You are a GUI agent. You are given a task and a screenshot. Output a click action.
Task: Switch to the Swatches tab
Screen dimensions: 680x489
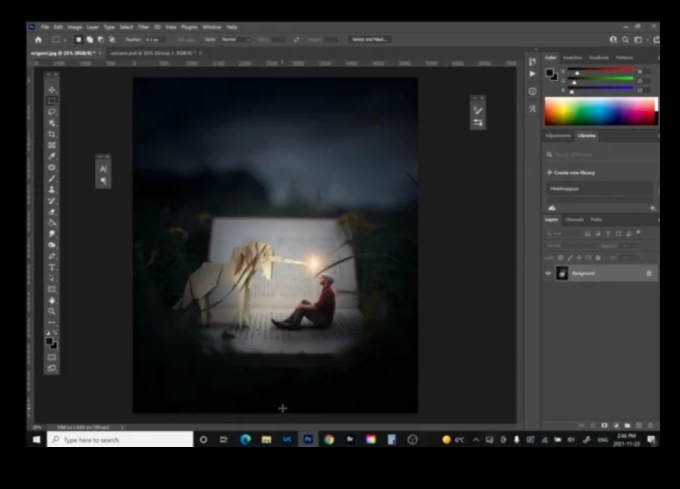(573, 58)
